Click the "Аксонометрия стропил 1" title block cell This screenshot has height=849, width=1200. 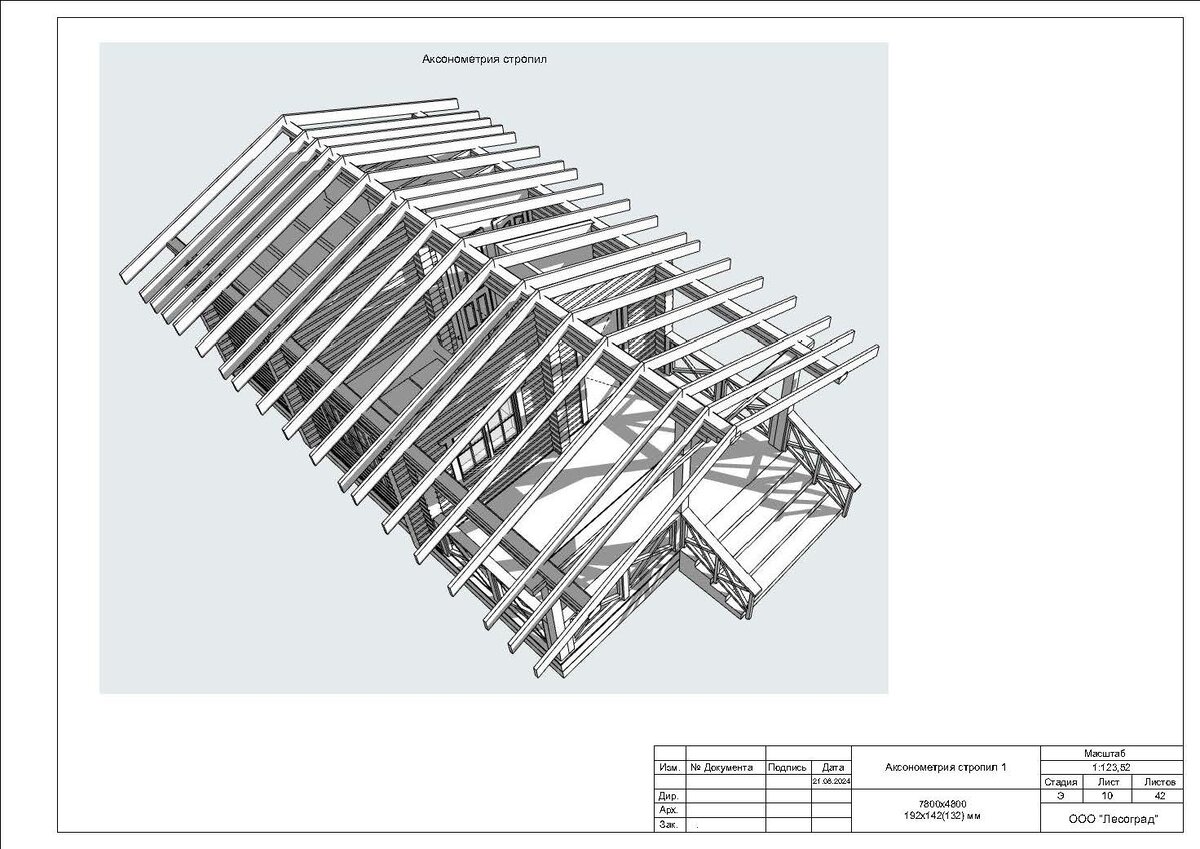click(x=946, y=768)
